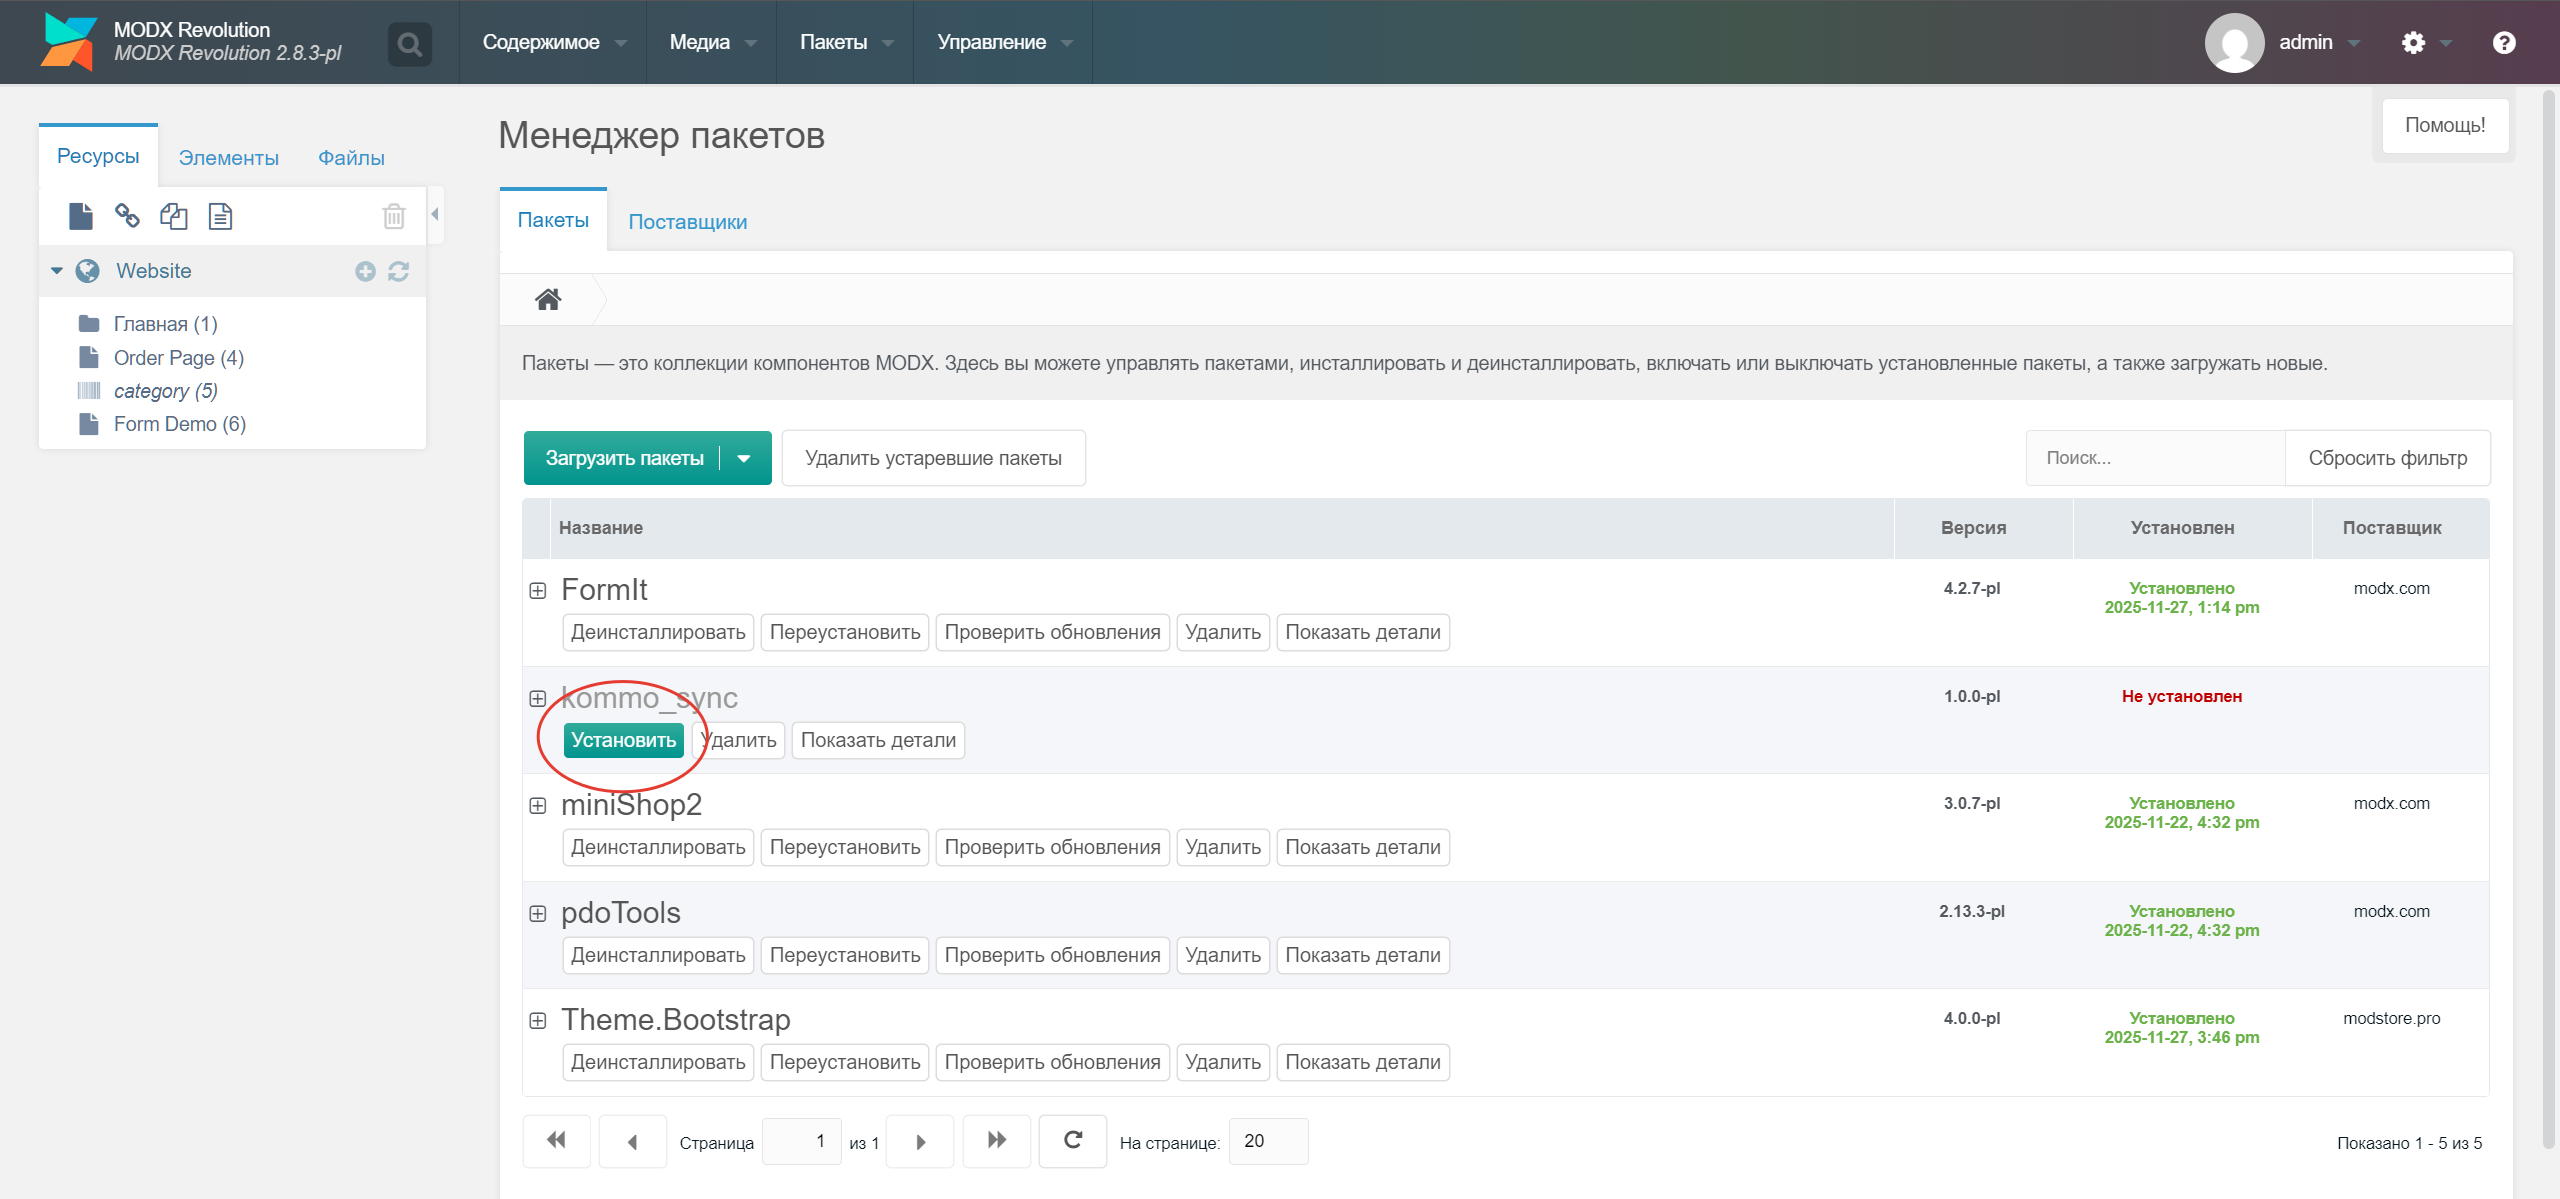The width and height of the screenshot is (2560, 1199).
Task: Switch to the Элементы tab
Action: coord(228,158)
